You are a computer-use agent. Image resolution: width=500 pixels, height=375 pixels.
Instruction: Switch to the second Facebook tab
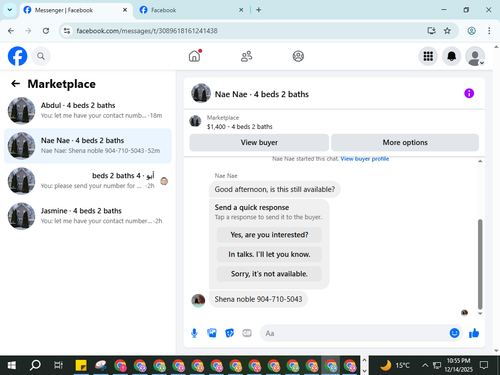[x=191, y=10]
